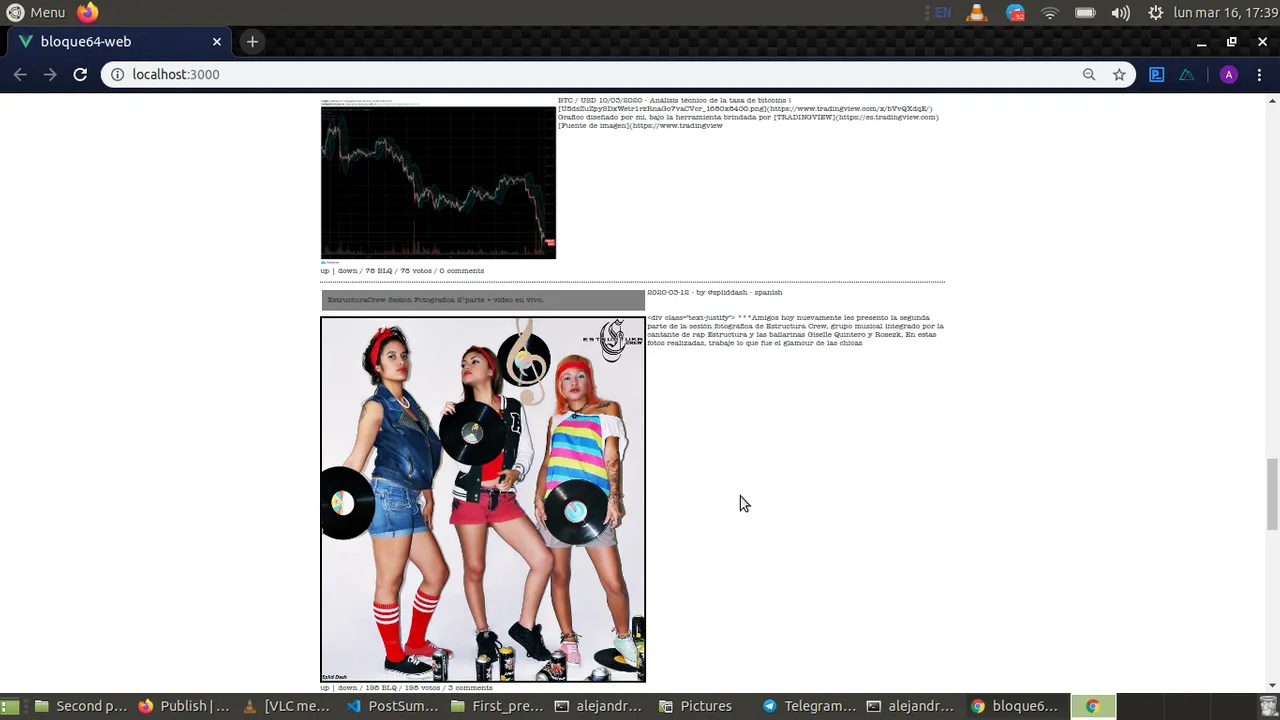
Task: Click 'down' under the bitcoin chart post
Action: point(347,271)
